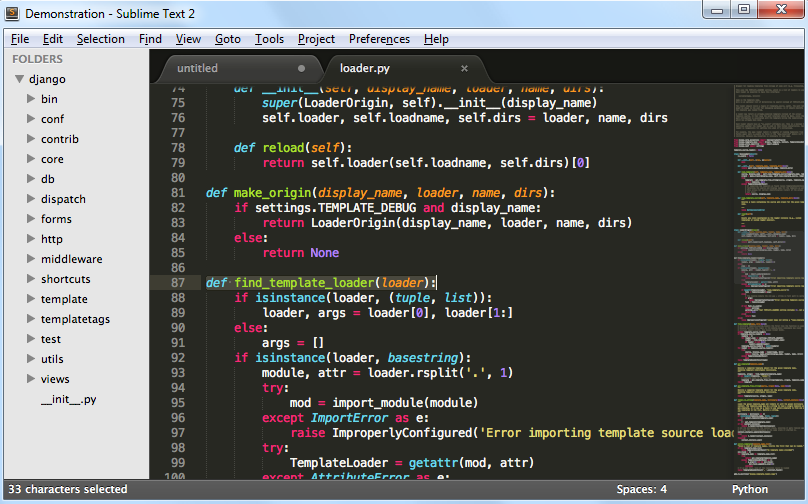This screenshot has height=504, width=808.
Task: Close the Sublime Text window
Action: tap(781, 10)
